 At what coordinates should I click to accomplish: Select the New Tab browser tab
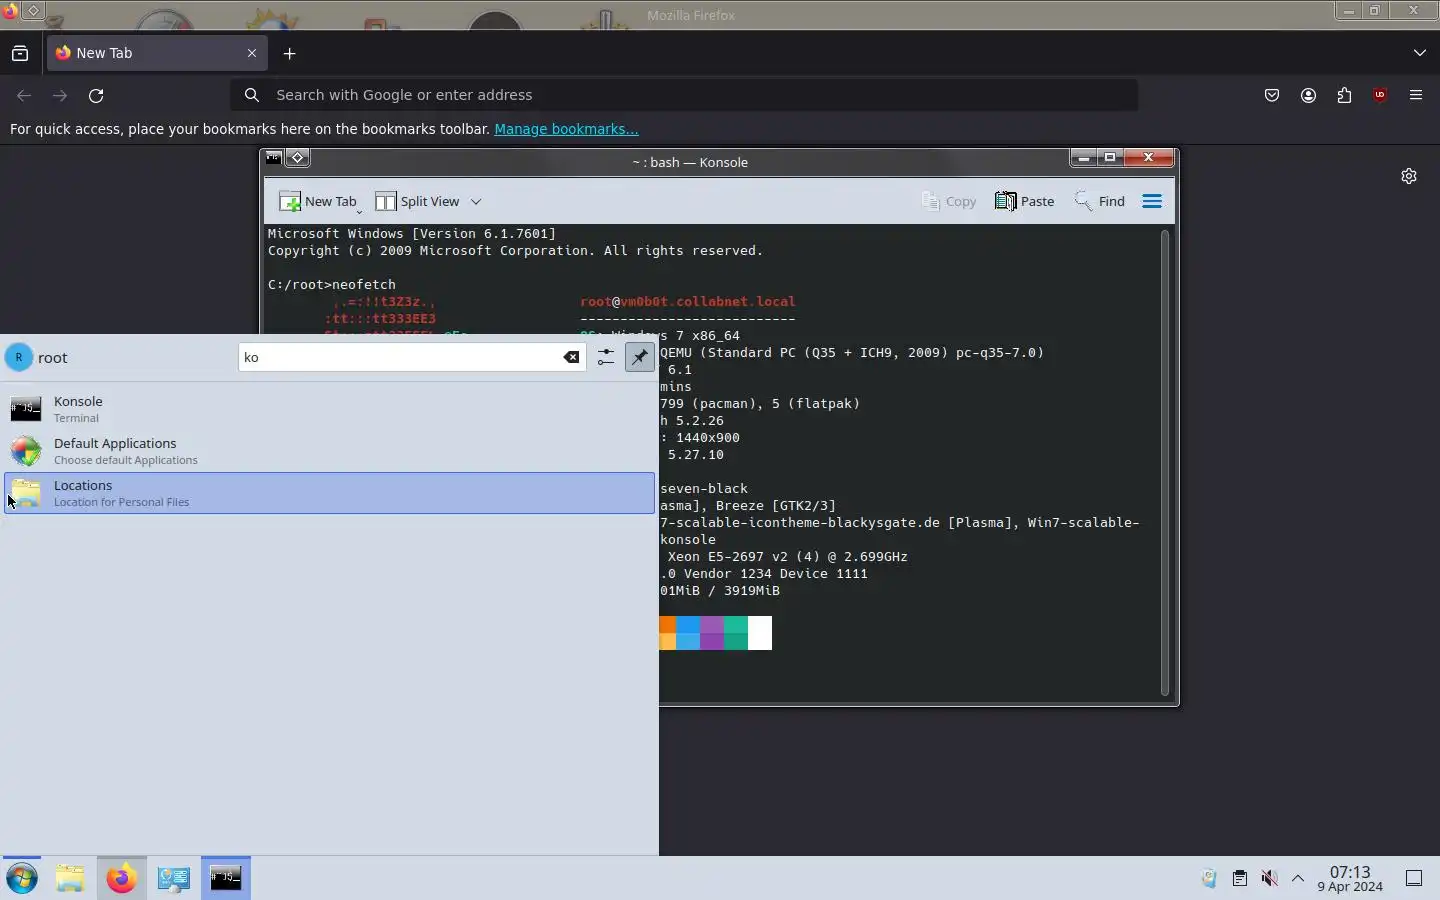coord(157,53)
